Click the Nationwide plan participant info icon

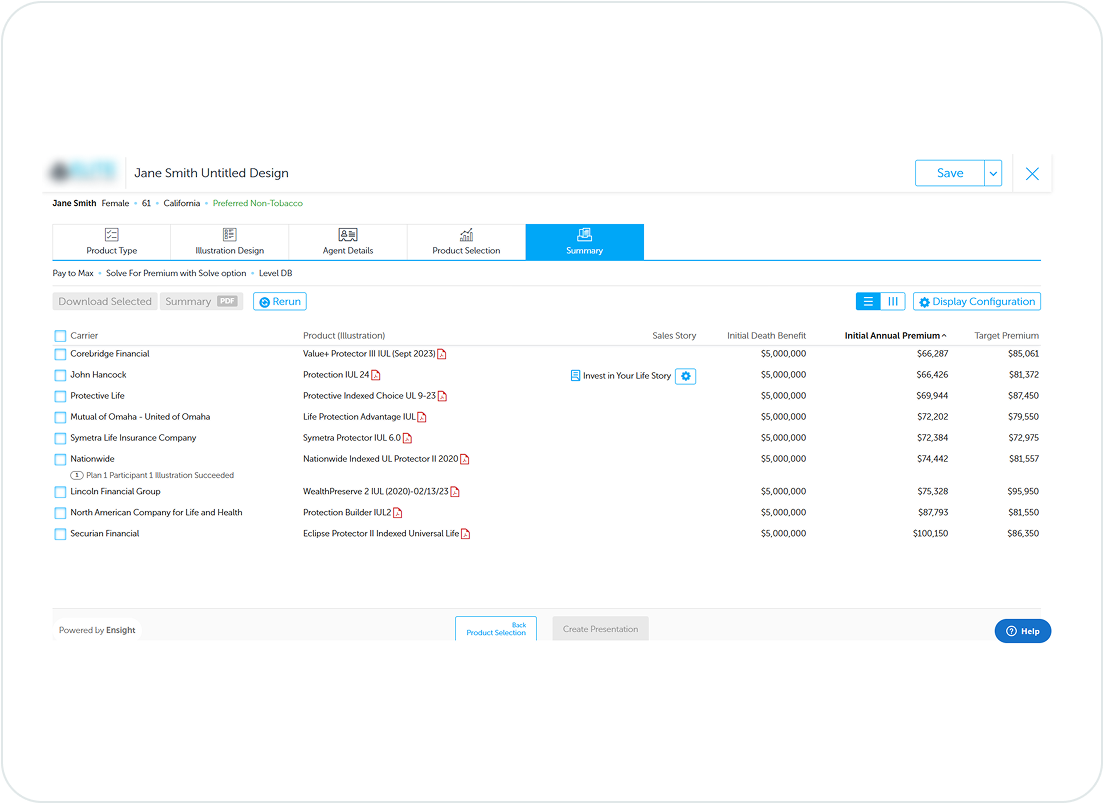tap(77, 475)
